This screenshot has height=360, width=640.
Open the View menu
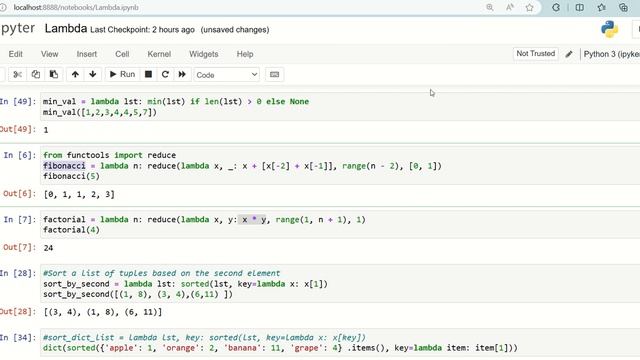pos(49,54)
